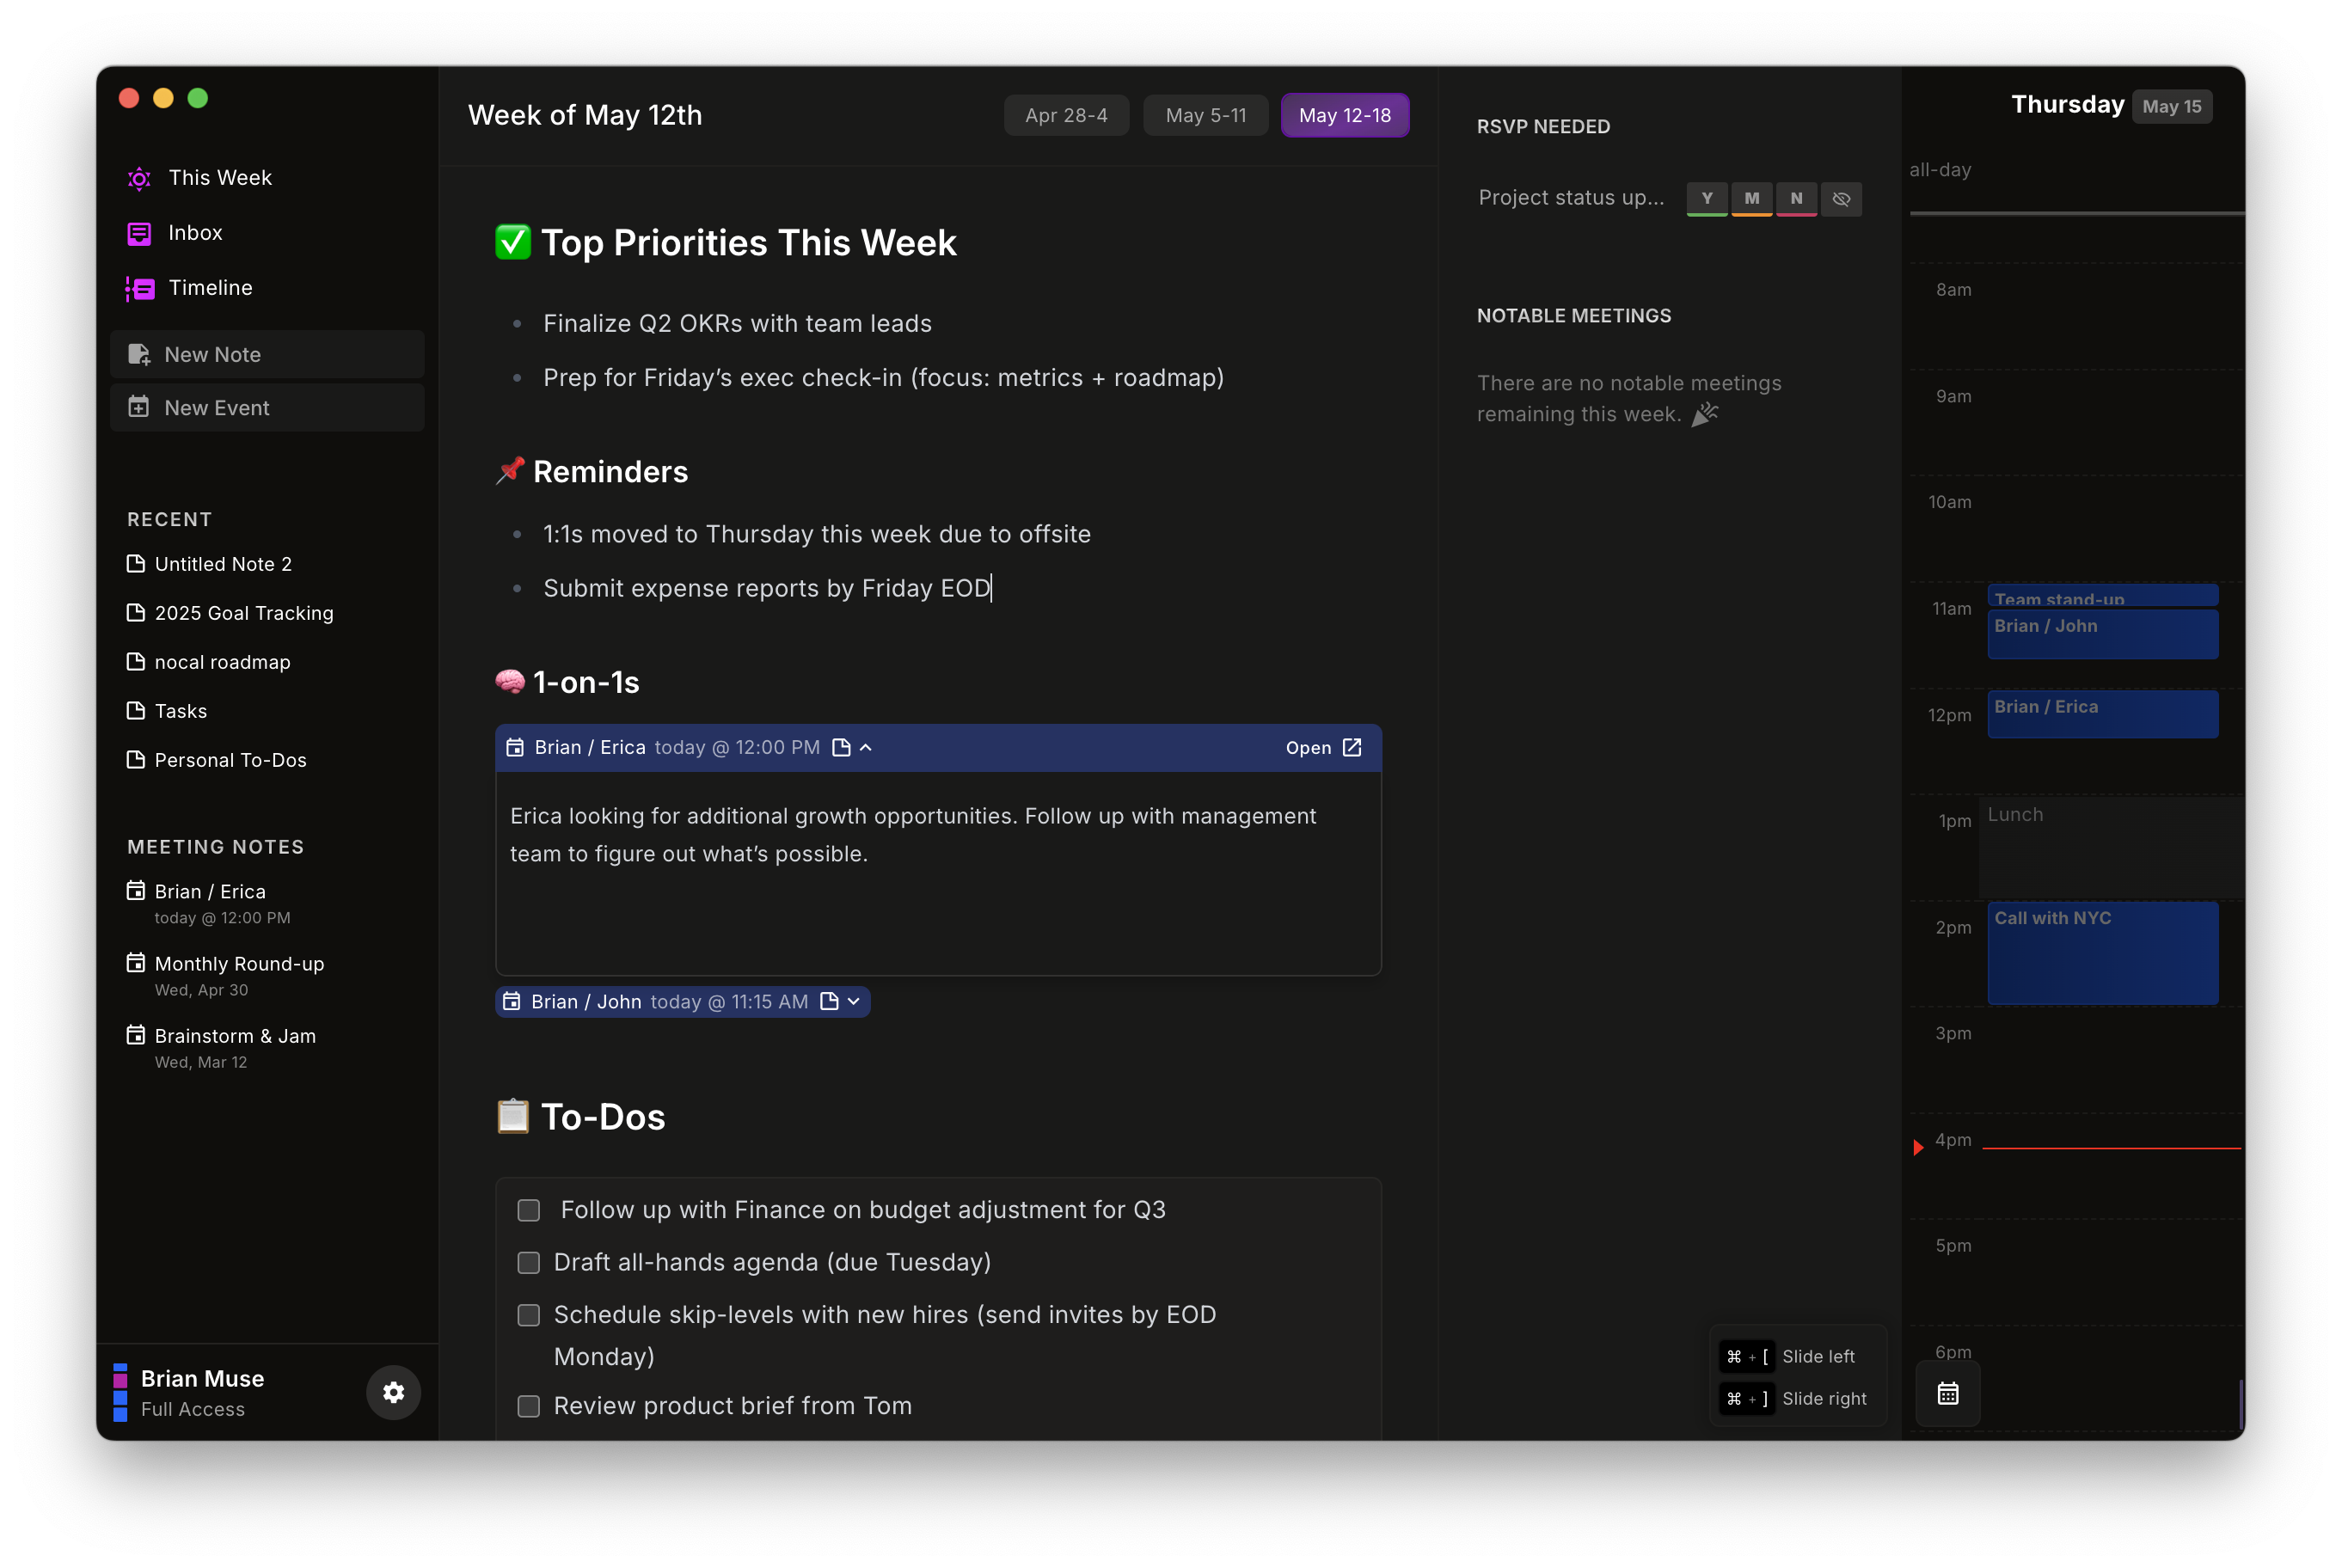Open This Week view in sidebar

[x=220, y=178]
